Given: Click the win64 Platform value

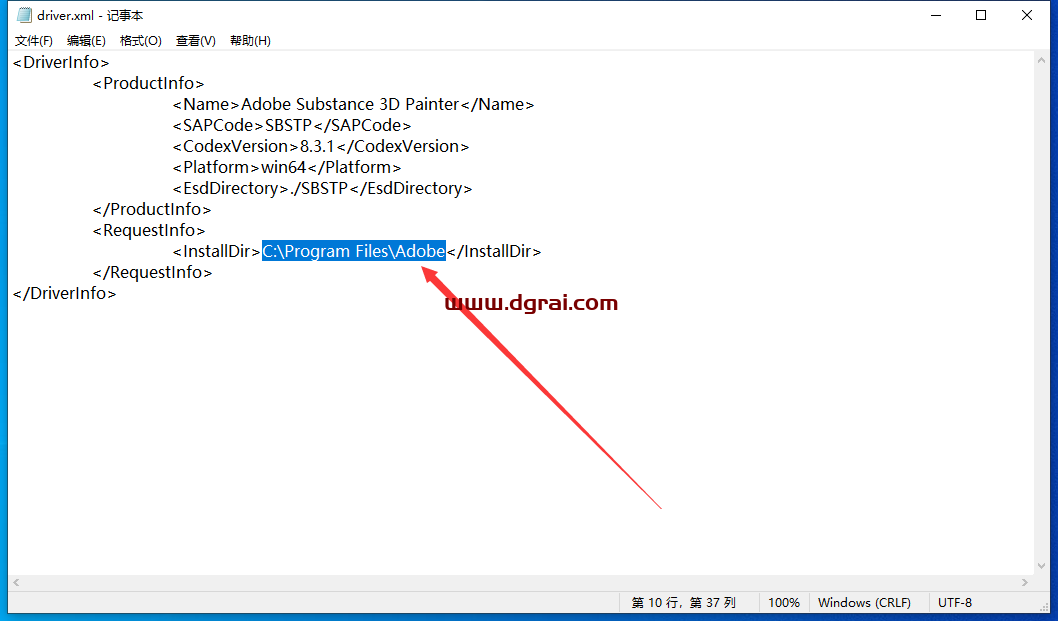Looking at the screenshot, I should (x=283, y=167).
